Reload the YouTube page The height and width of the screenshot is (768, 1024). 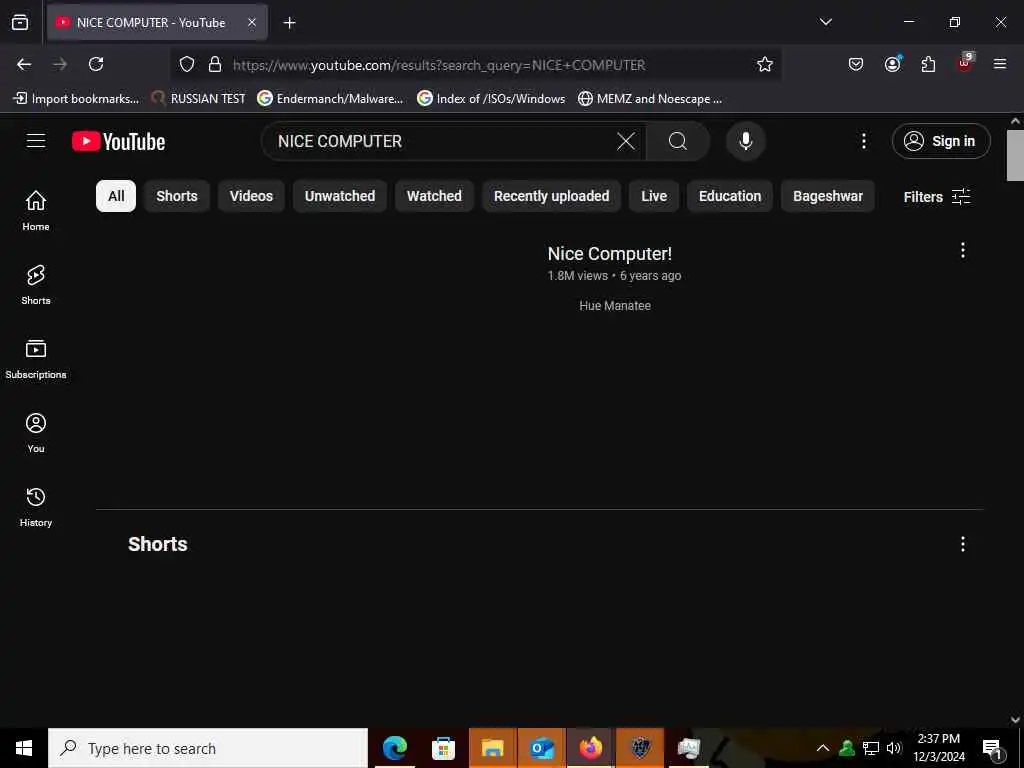pos(96,64)
